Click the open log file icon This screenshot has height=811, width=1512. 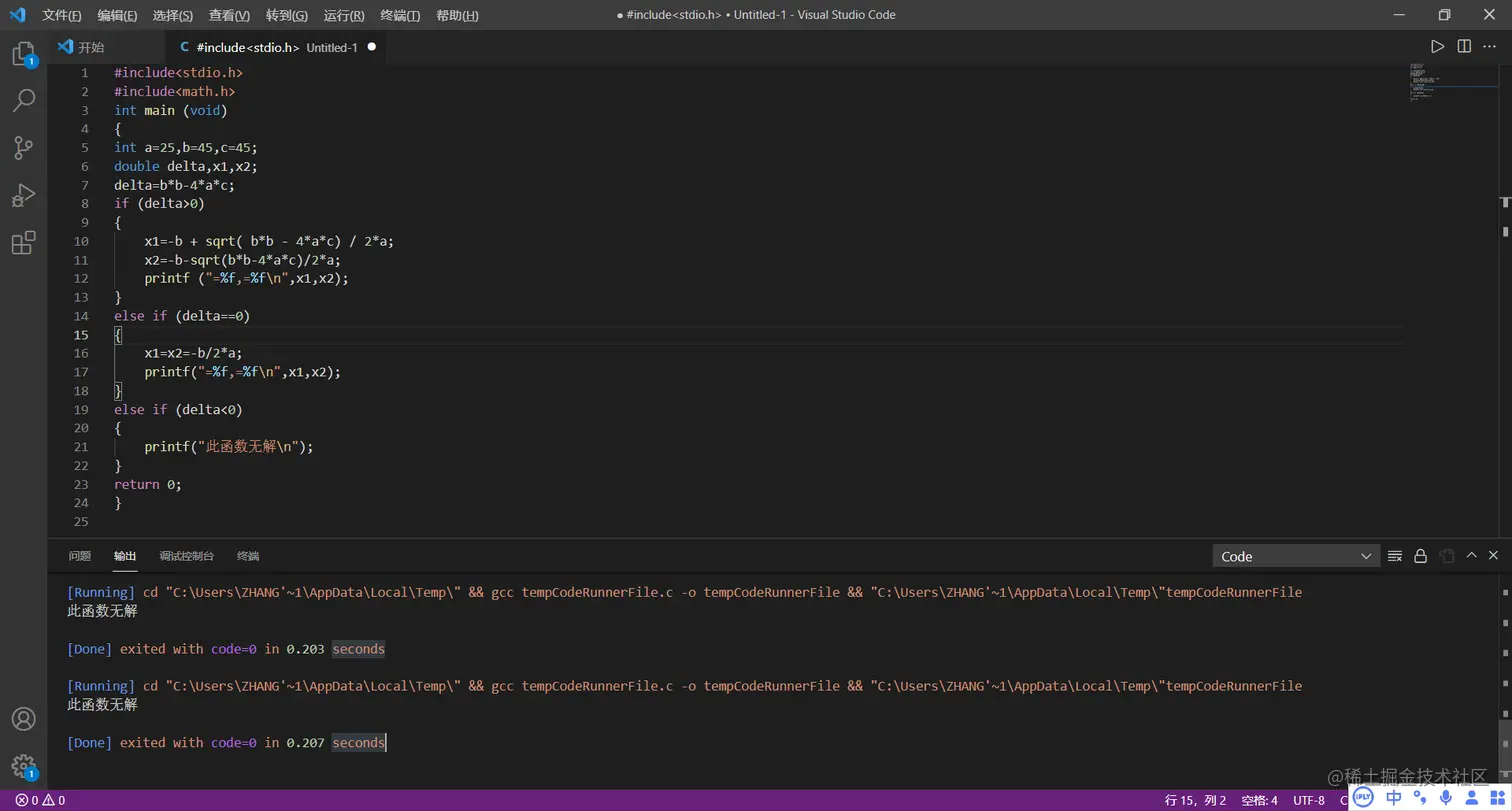click(x=1446, y=556)
